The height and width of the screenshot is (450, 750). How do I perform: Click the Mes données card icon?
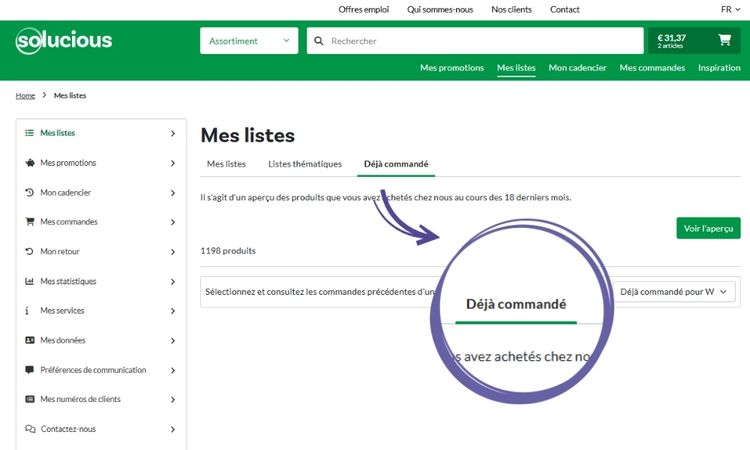point(30,340)
